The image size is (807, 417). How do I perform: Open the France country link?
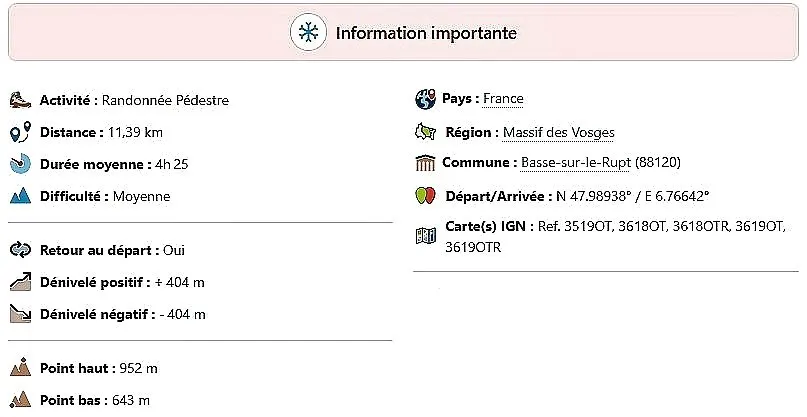point(503,99)
